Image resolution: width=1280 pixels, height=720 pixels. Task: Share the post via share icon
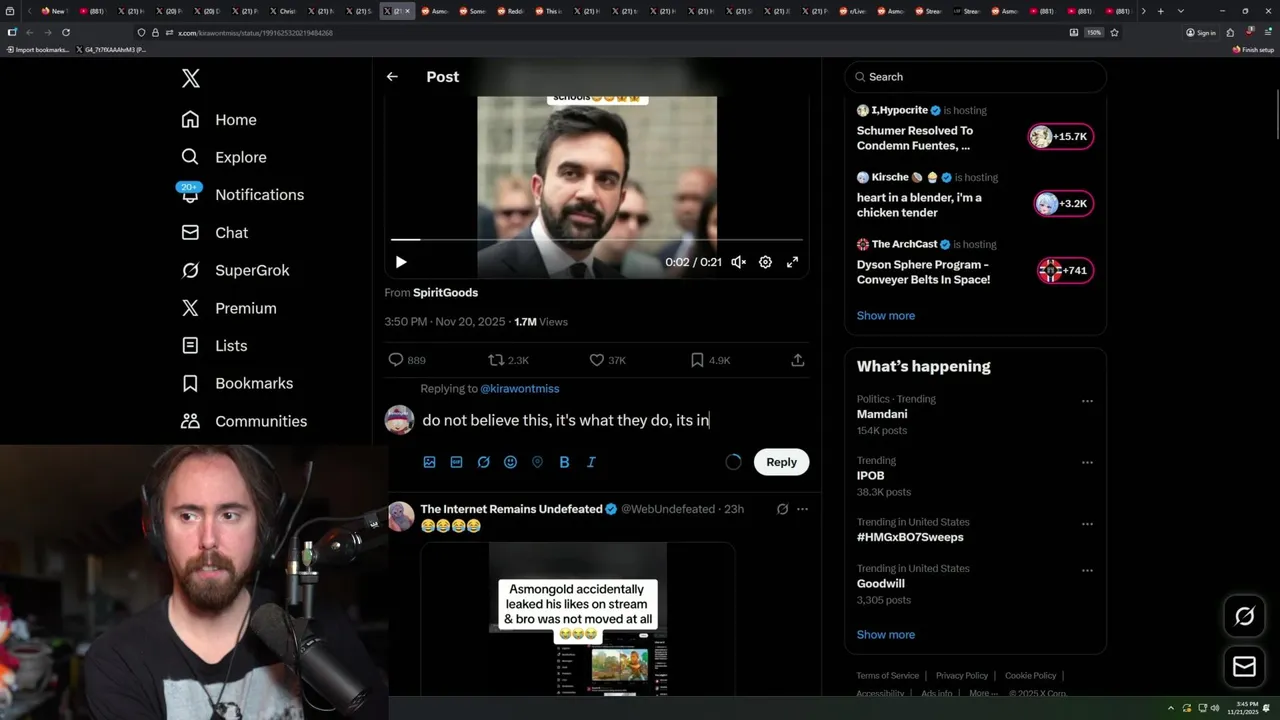pyautogui.click(x=798, y=360)
